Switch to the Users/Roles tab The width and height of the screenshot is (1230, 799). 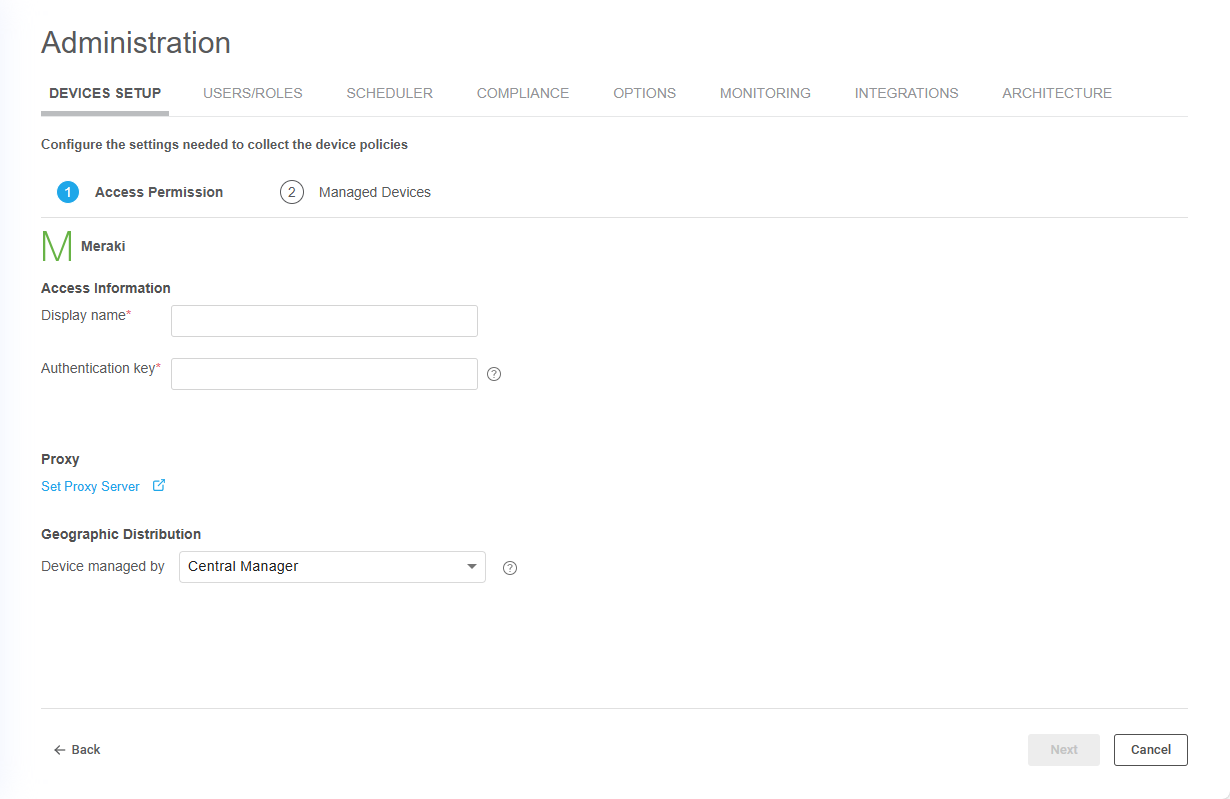click(x=252, y=93)
